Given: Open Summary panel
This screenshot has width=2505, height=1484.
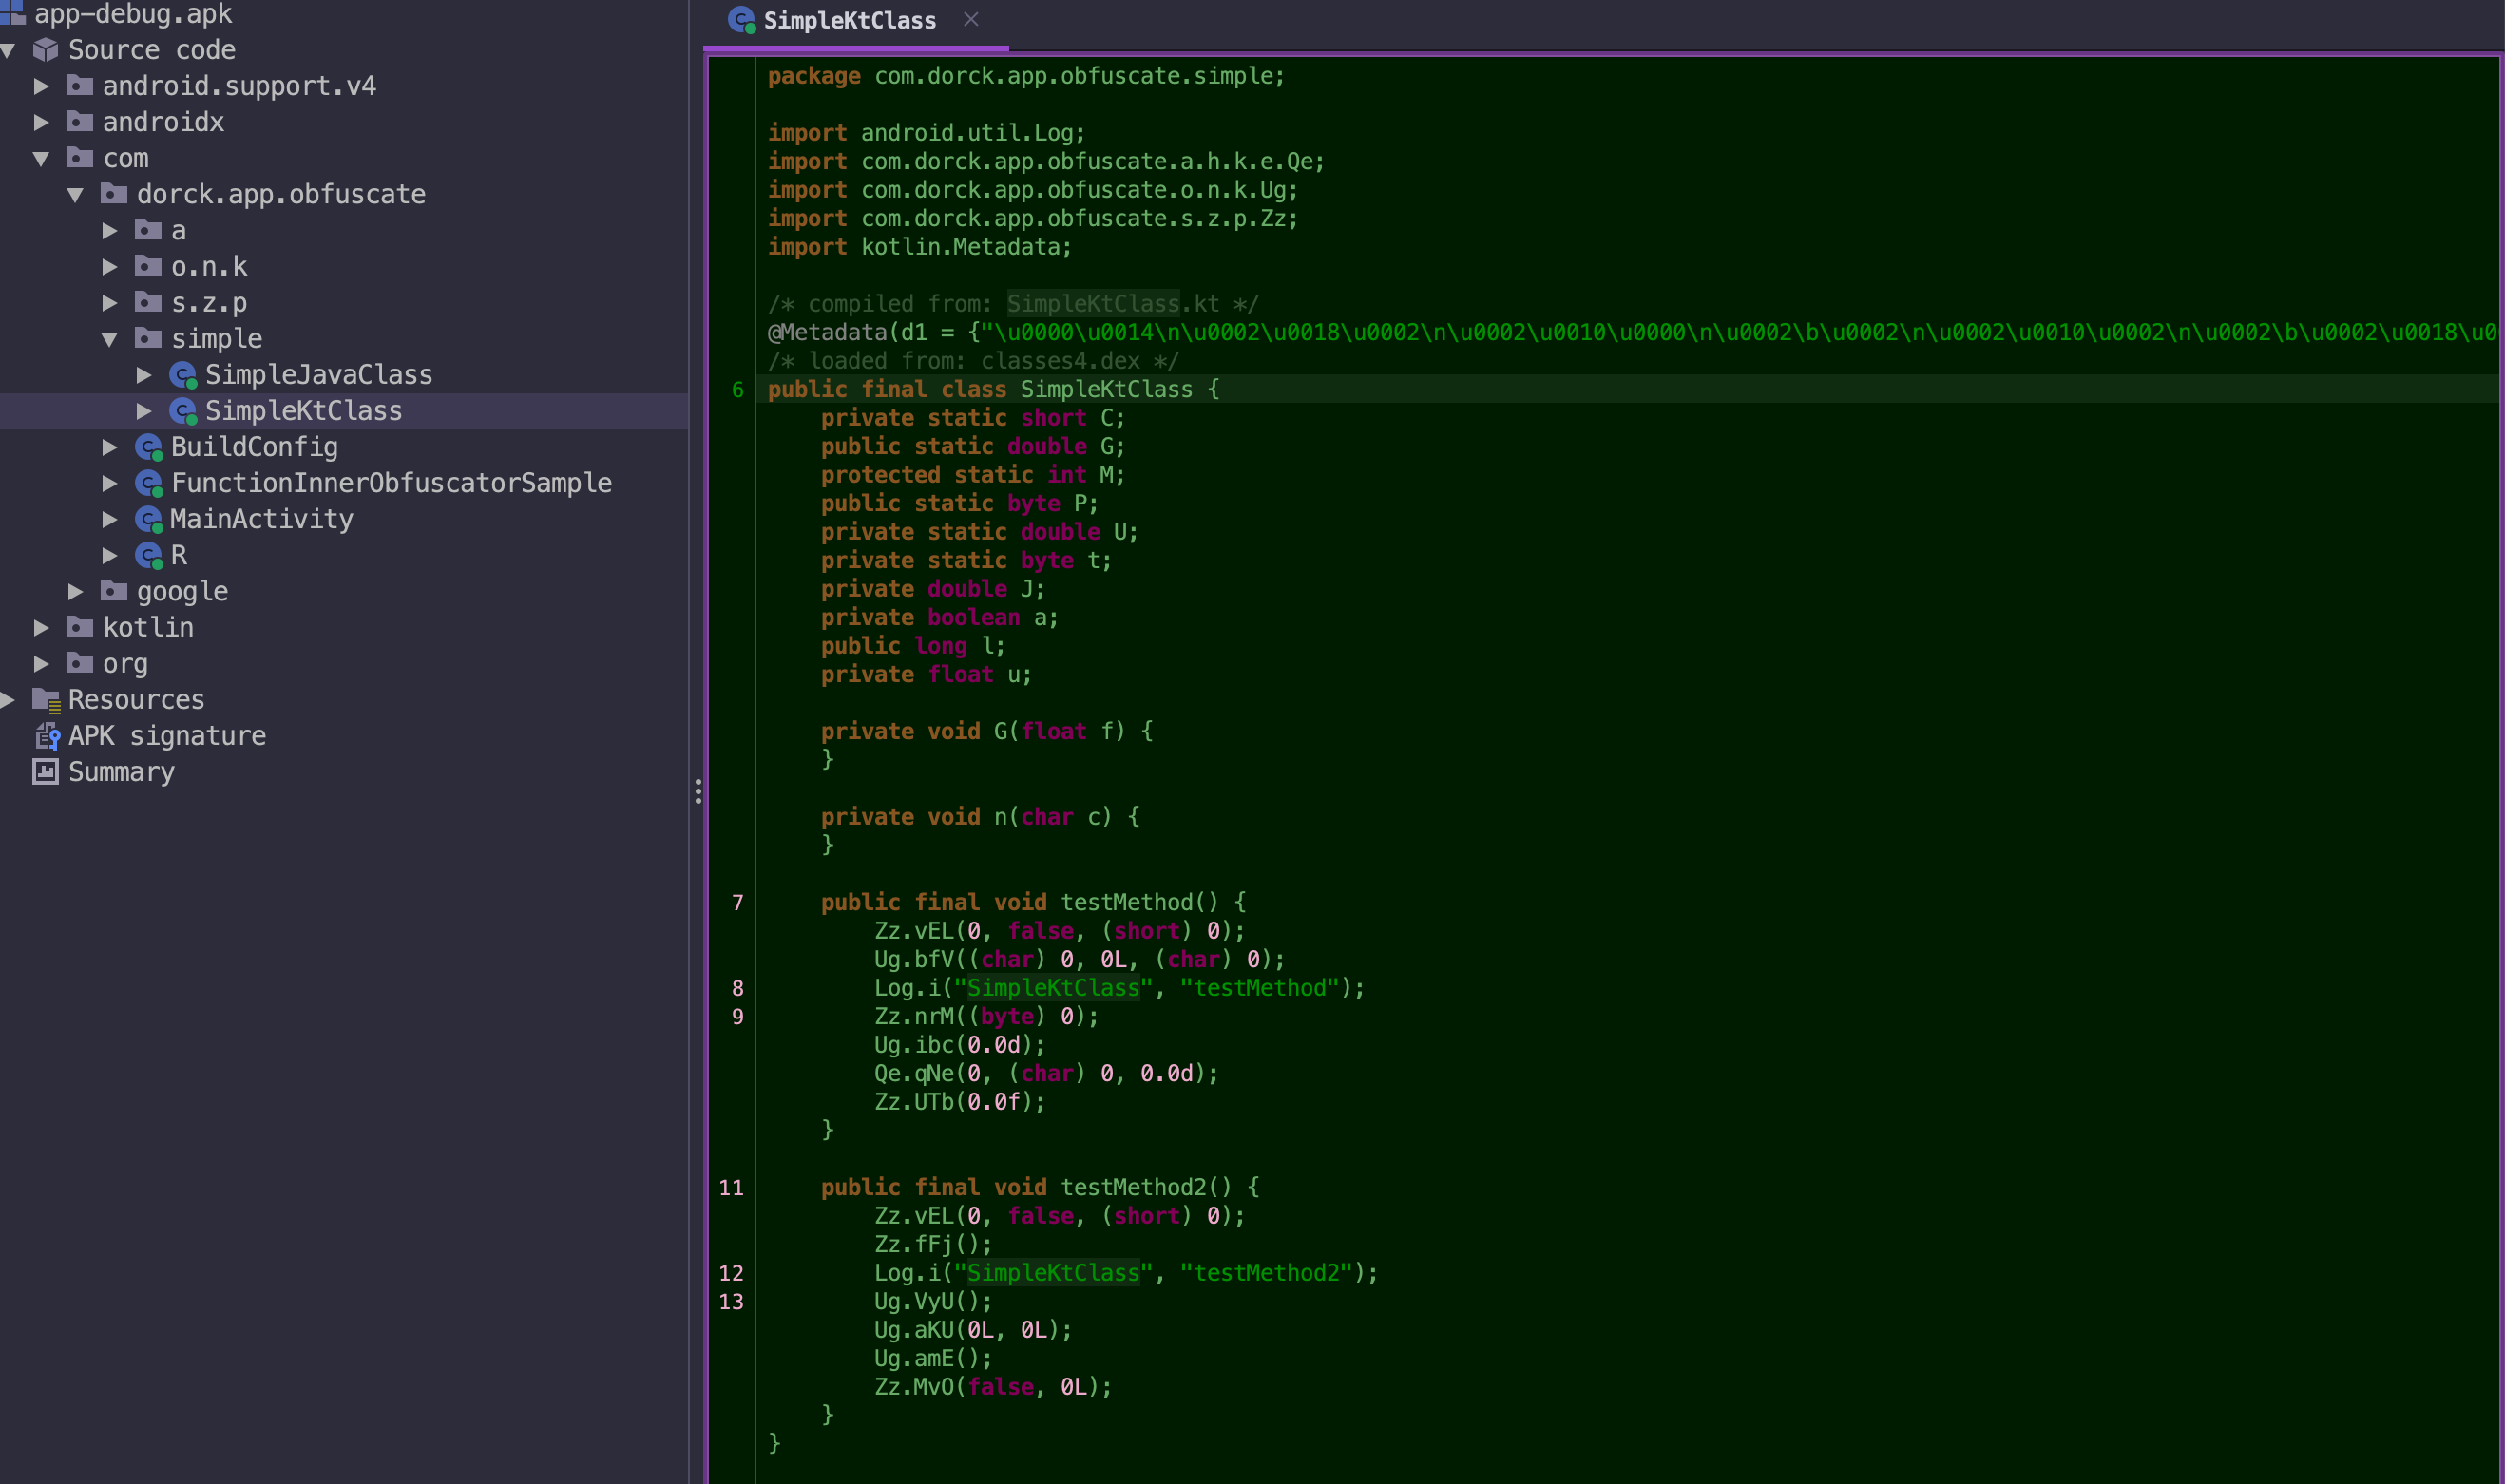Looking at the screenshot, I should (120, 771).
